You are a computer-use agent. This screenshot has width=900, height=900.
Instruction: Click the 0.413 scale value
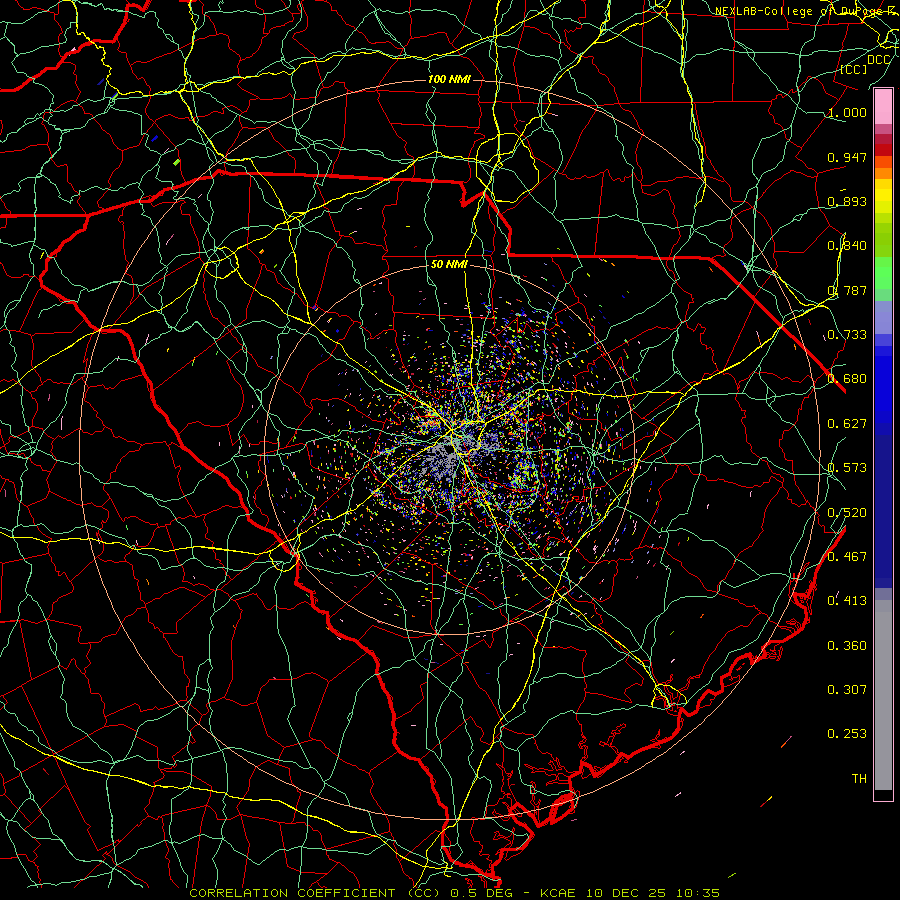847,601
